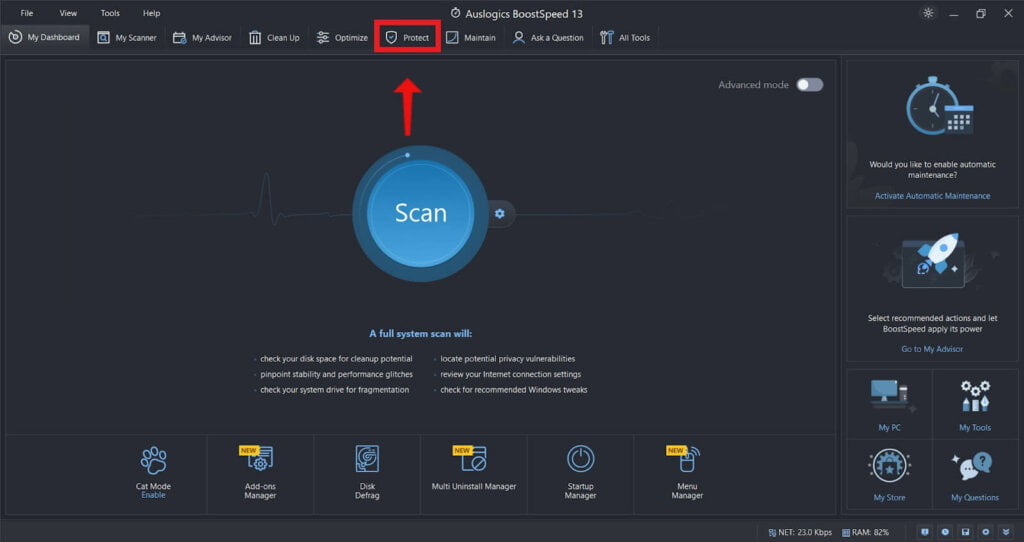Click the Go to My Advisor link

click(x=933, y=349)
